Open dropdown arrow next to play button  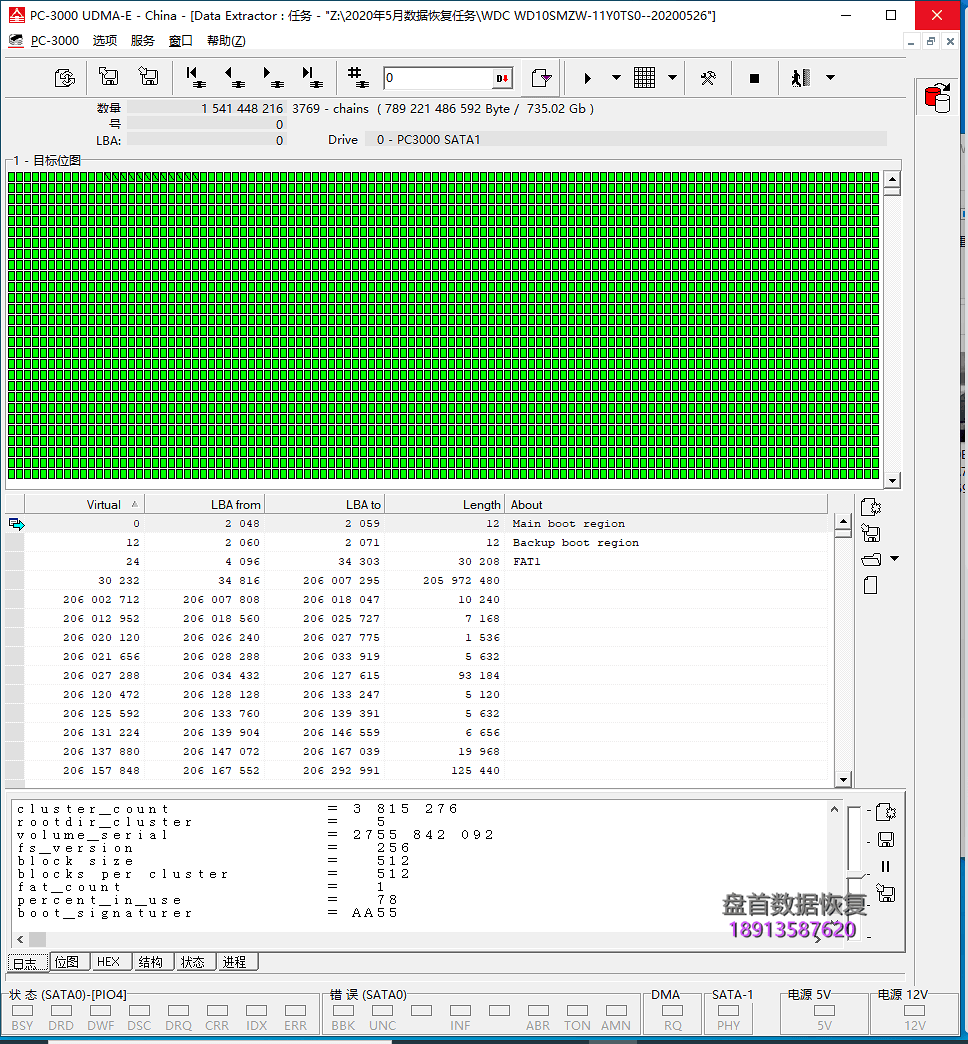pos(616,78)
